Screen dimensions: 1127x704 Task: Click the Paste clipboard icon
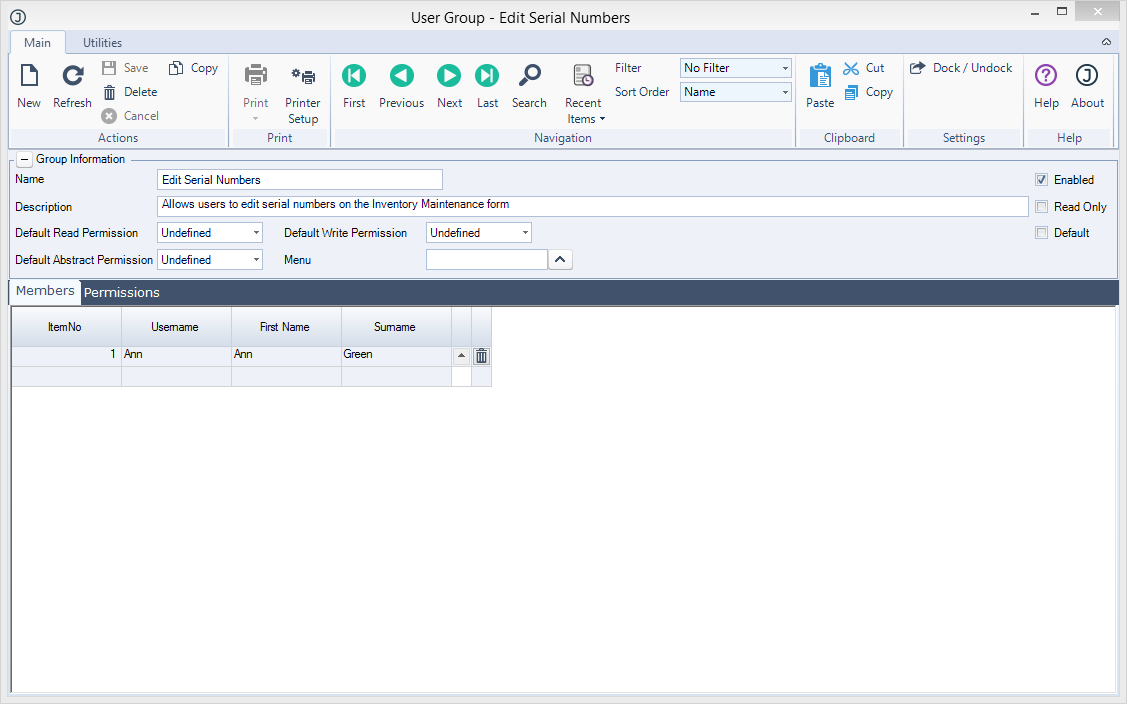click(820, 77)
